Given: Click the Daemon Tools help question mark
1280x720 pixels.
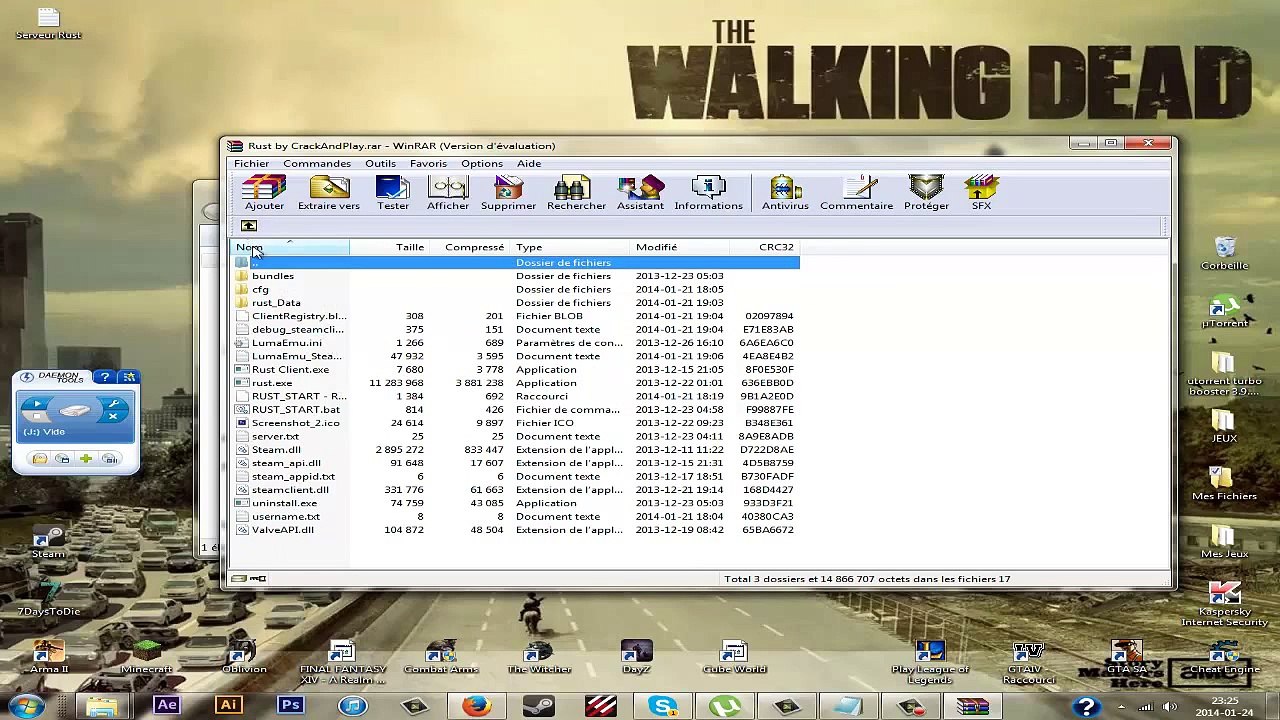Looking at the screenshot, I should point(105,377).
